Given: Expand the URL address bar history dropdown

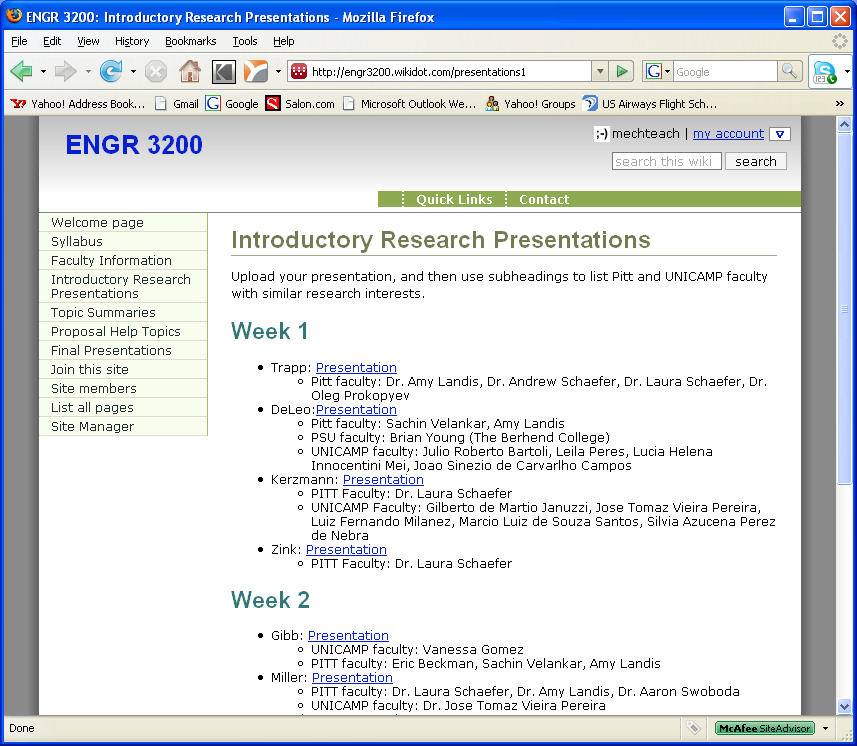Looking at the screenshot, I should (x=599, y=71).
